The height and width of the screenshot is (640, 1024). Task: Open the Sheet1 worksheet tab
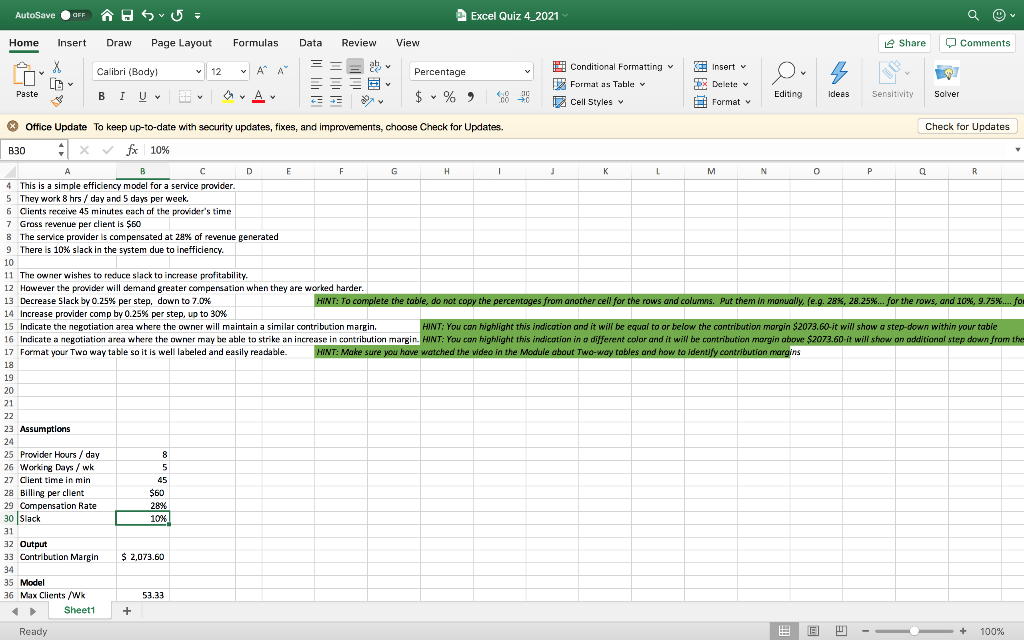pyautogui.click(x=79, y=610)
